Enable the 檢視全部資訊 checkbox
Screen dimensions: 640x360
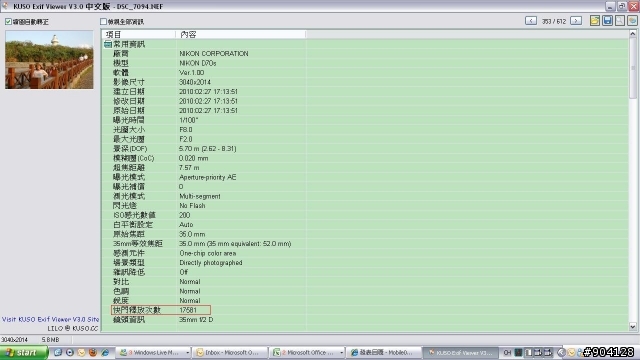click(x=103, y=22)
